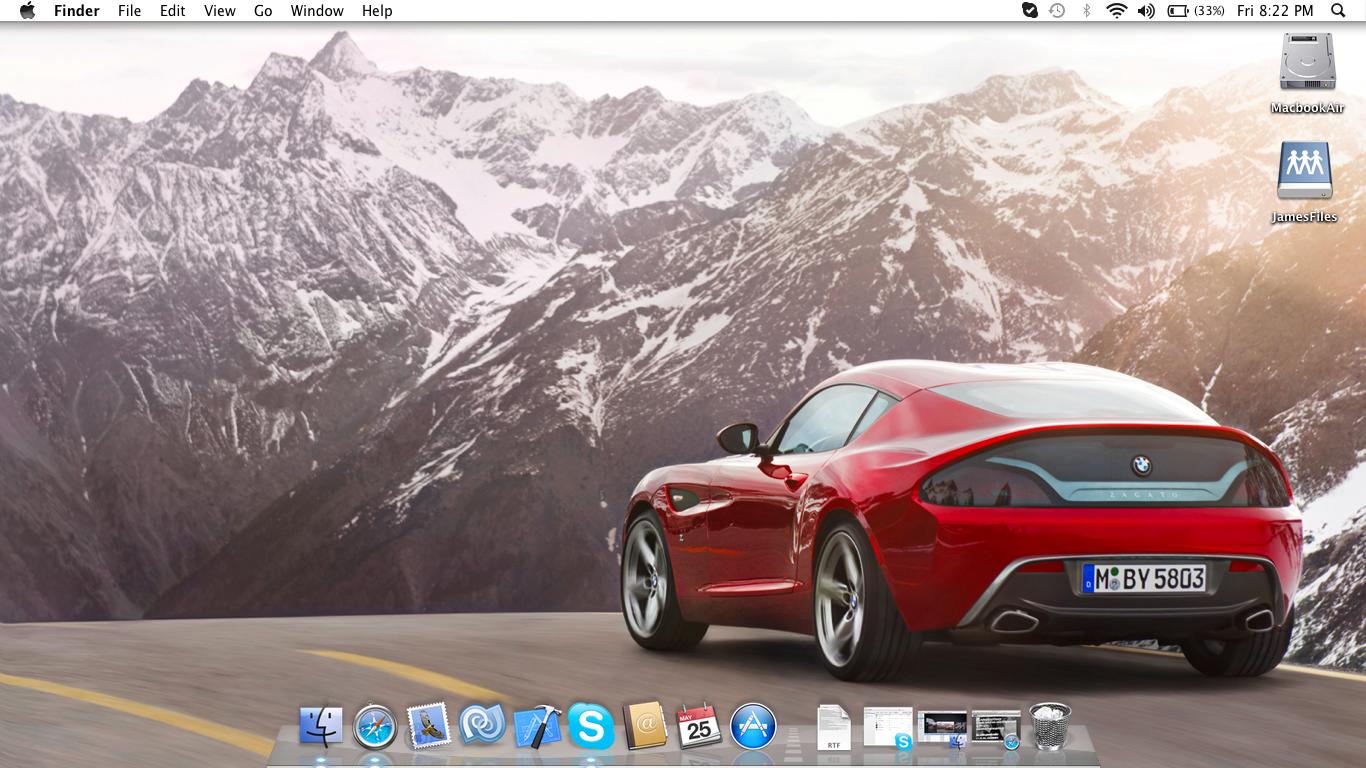Open Finder from the dock
This screenshot has width=1366, height=768.
pos(321,727)
